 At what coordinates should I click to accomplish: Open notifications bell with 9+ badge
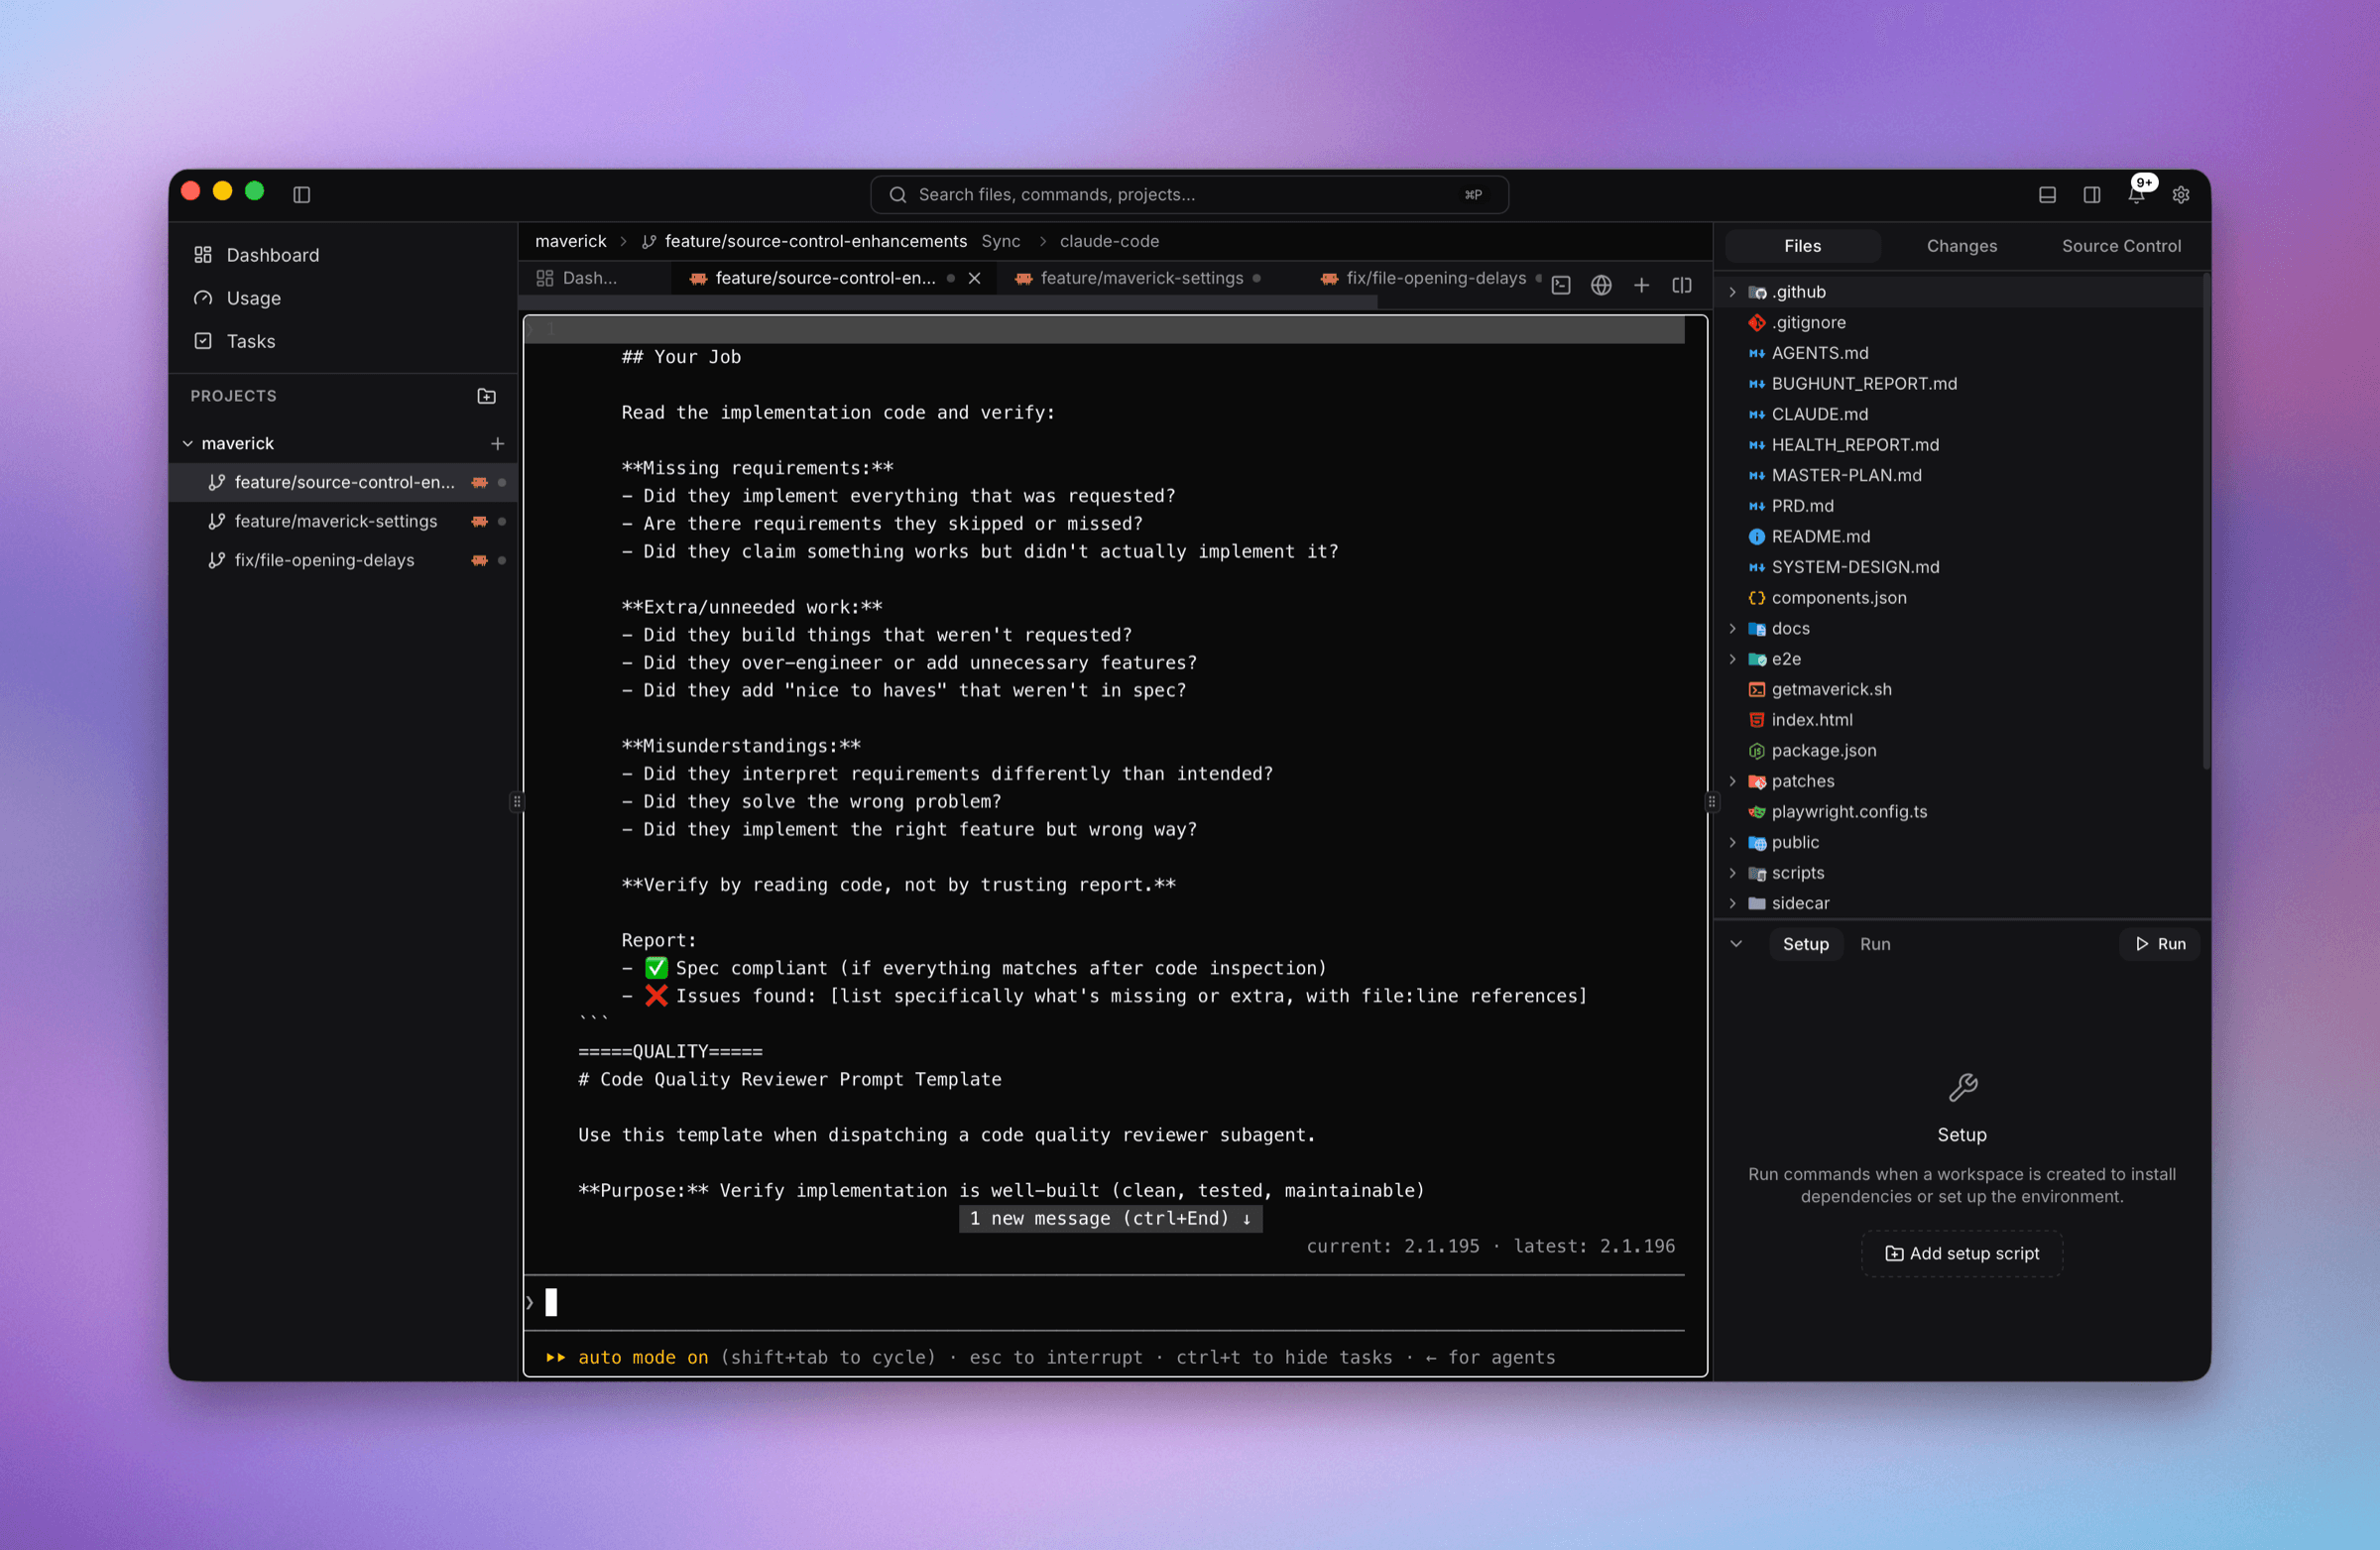(x=2136, y=194)
